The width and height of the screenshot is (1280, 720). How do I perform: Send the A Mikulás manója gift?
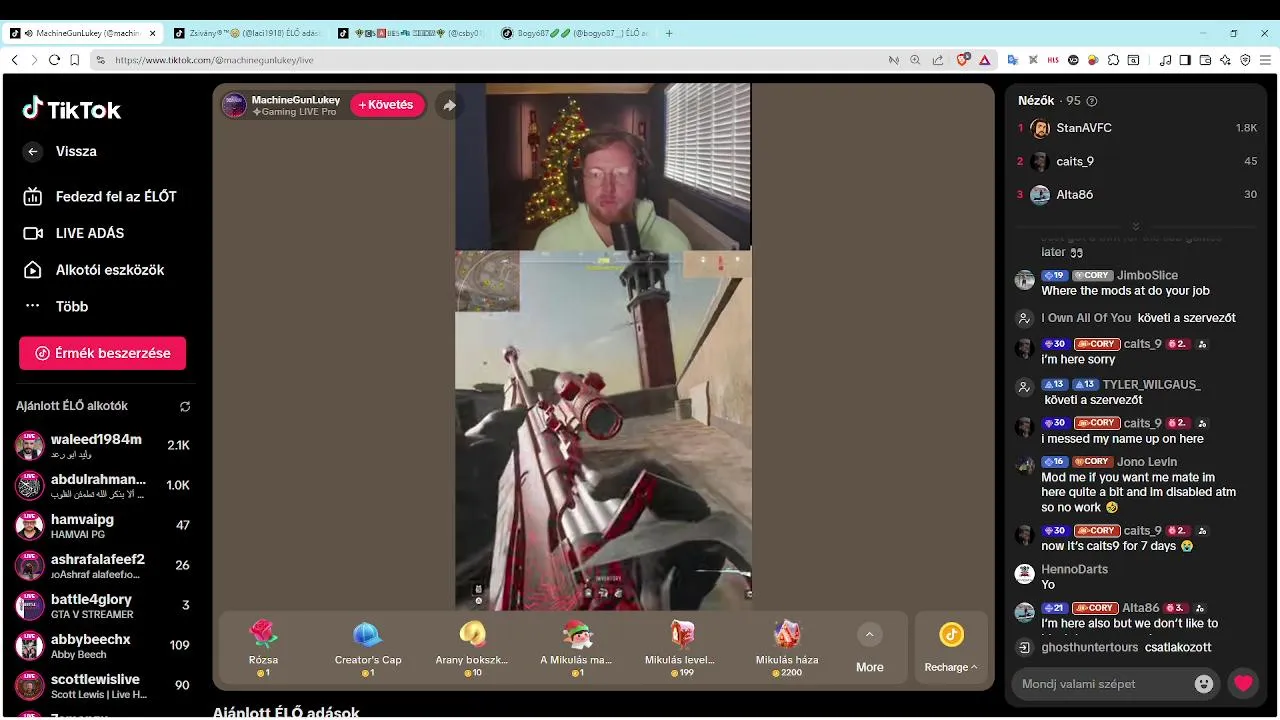(576, 647)
